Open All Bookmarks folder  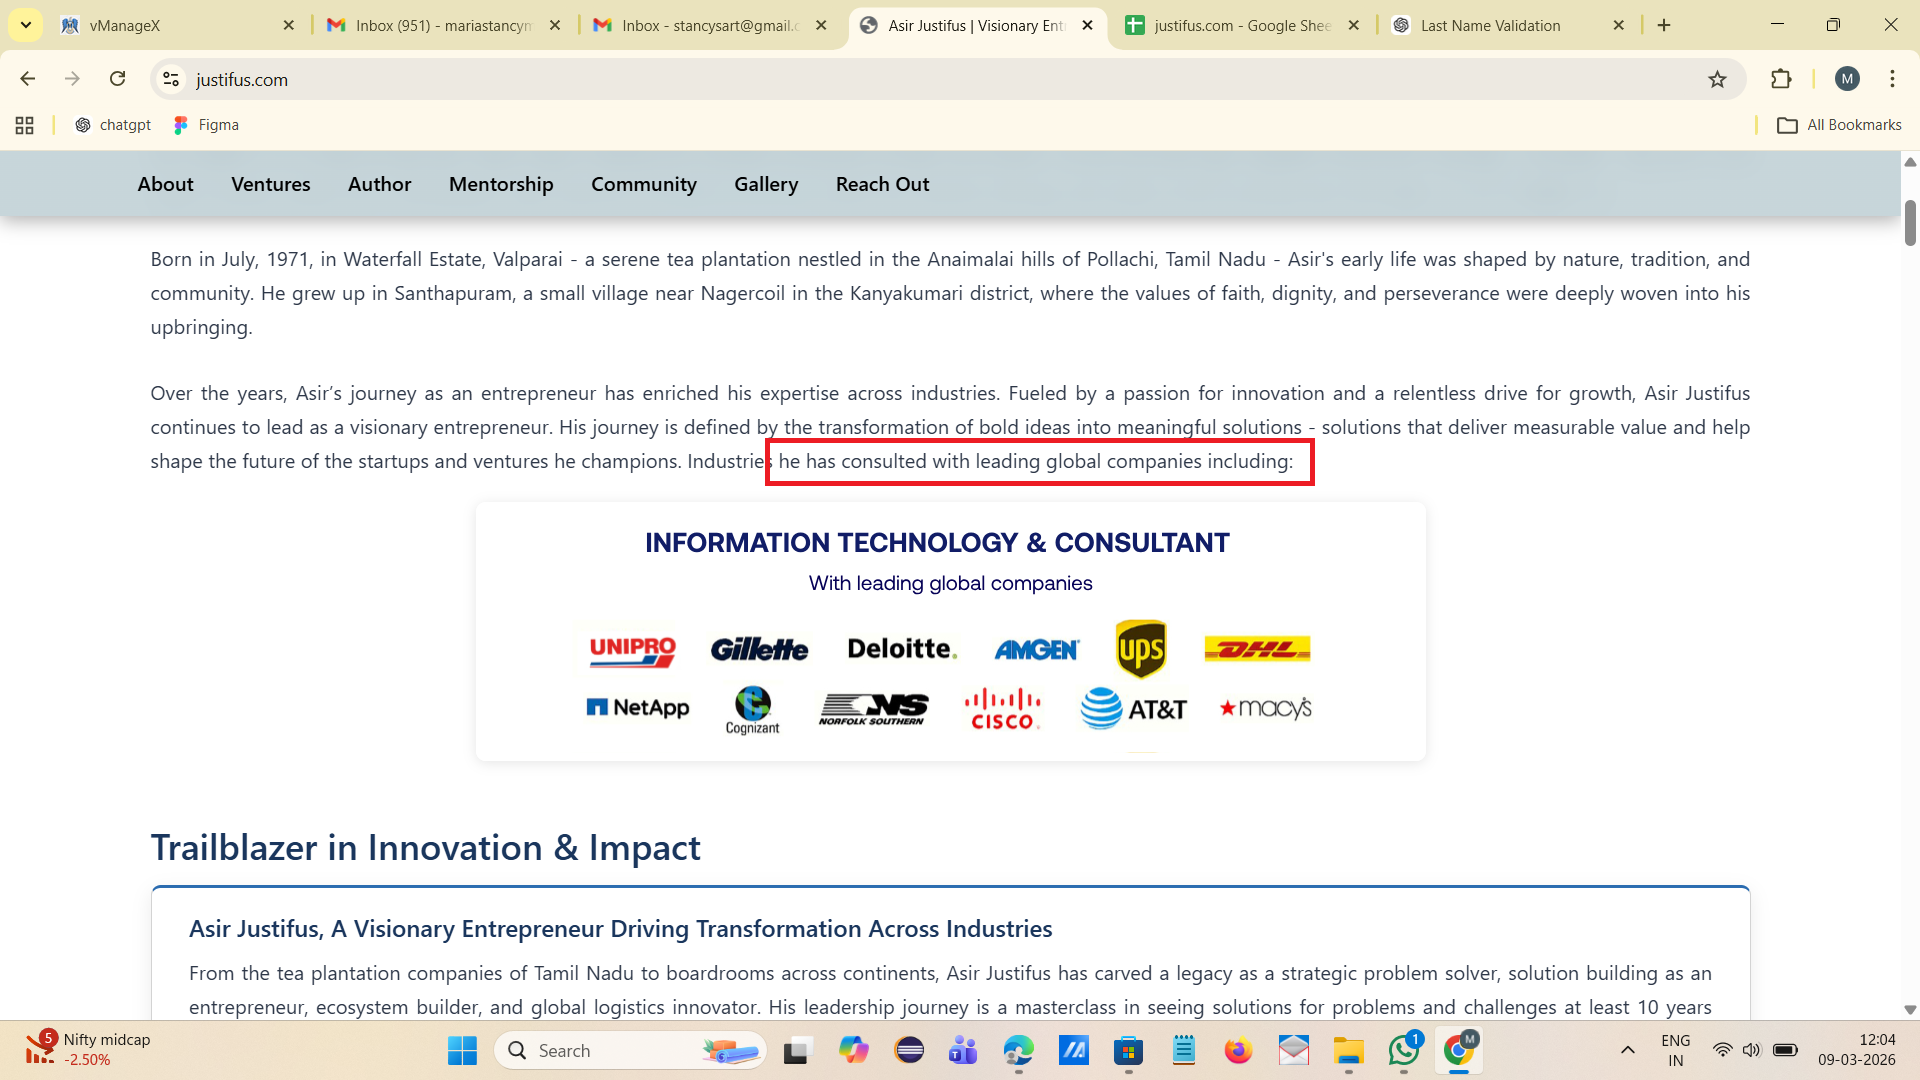1839,125
